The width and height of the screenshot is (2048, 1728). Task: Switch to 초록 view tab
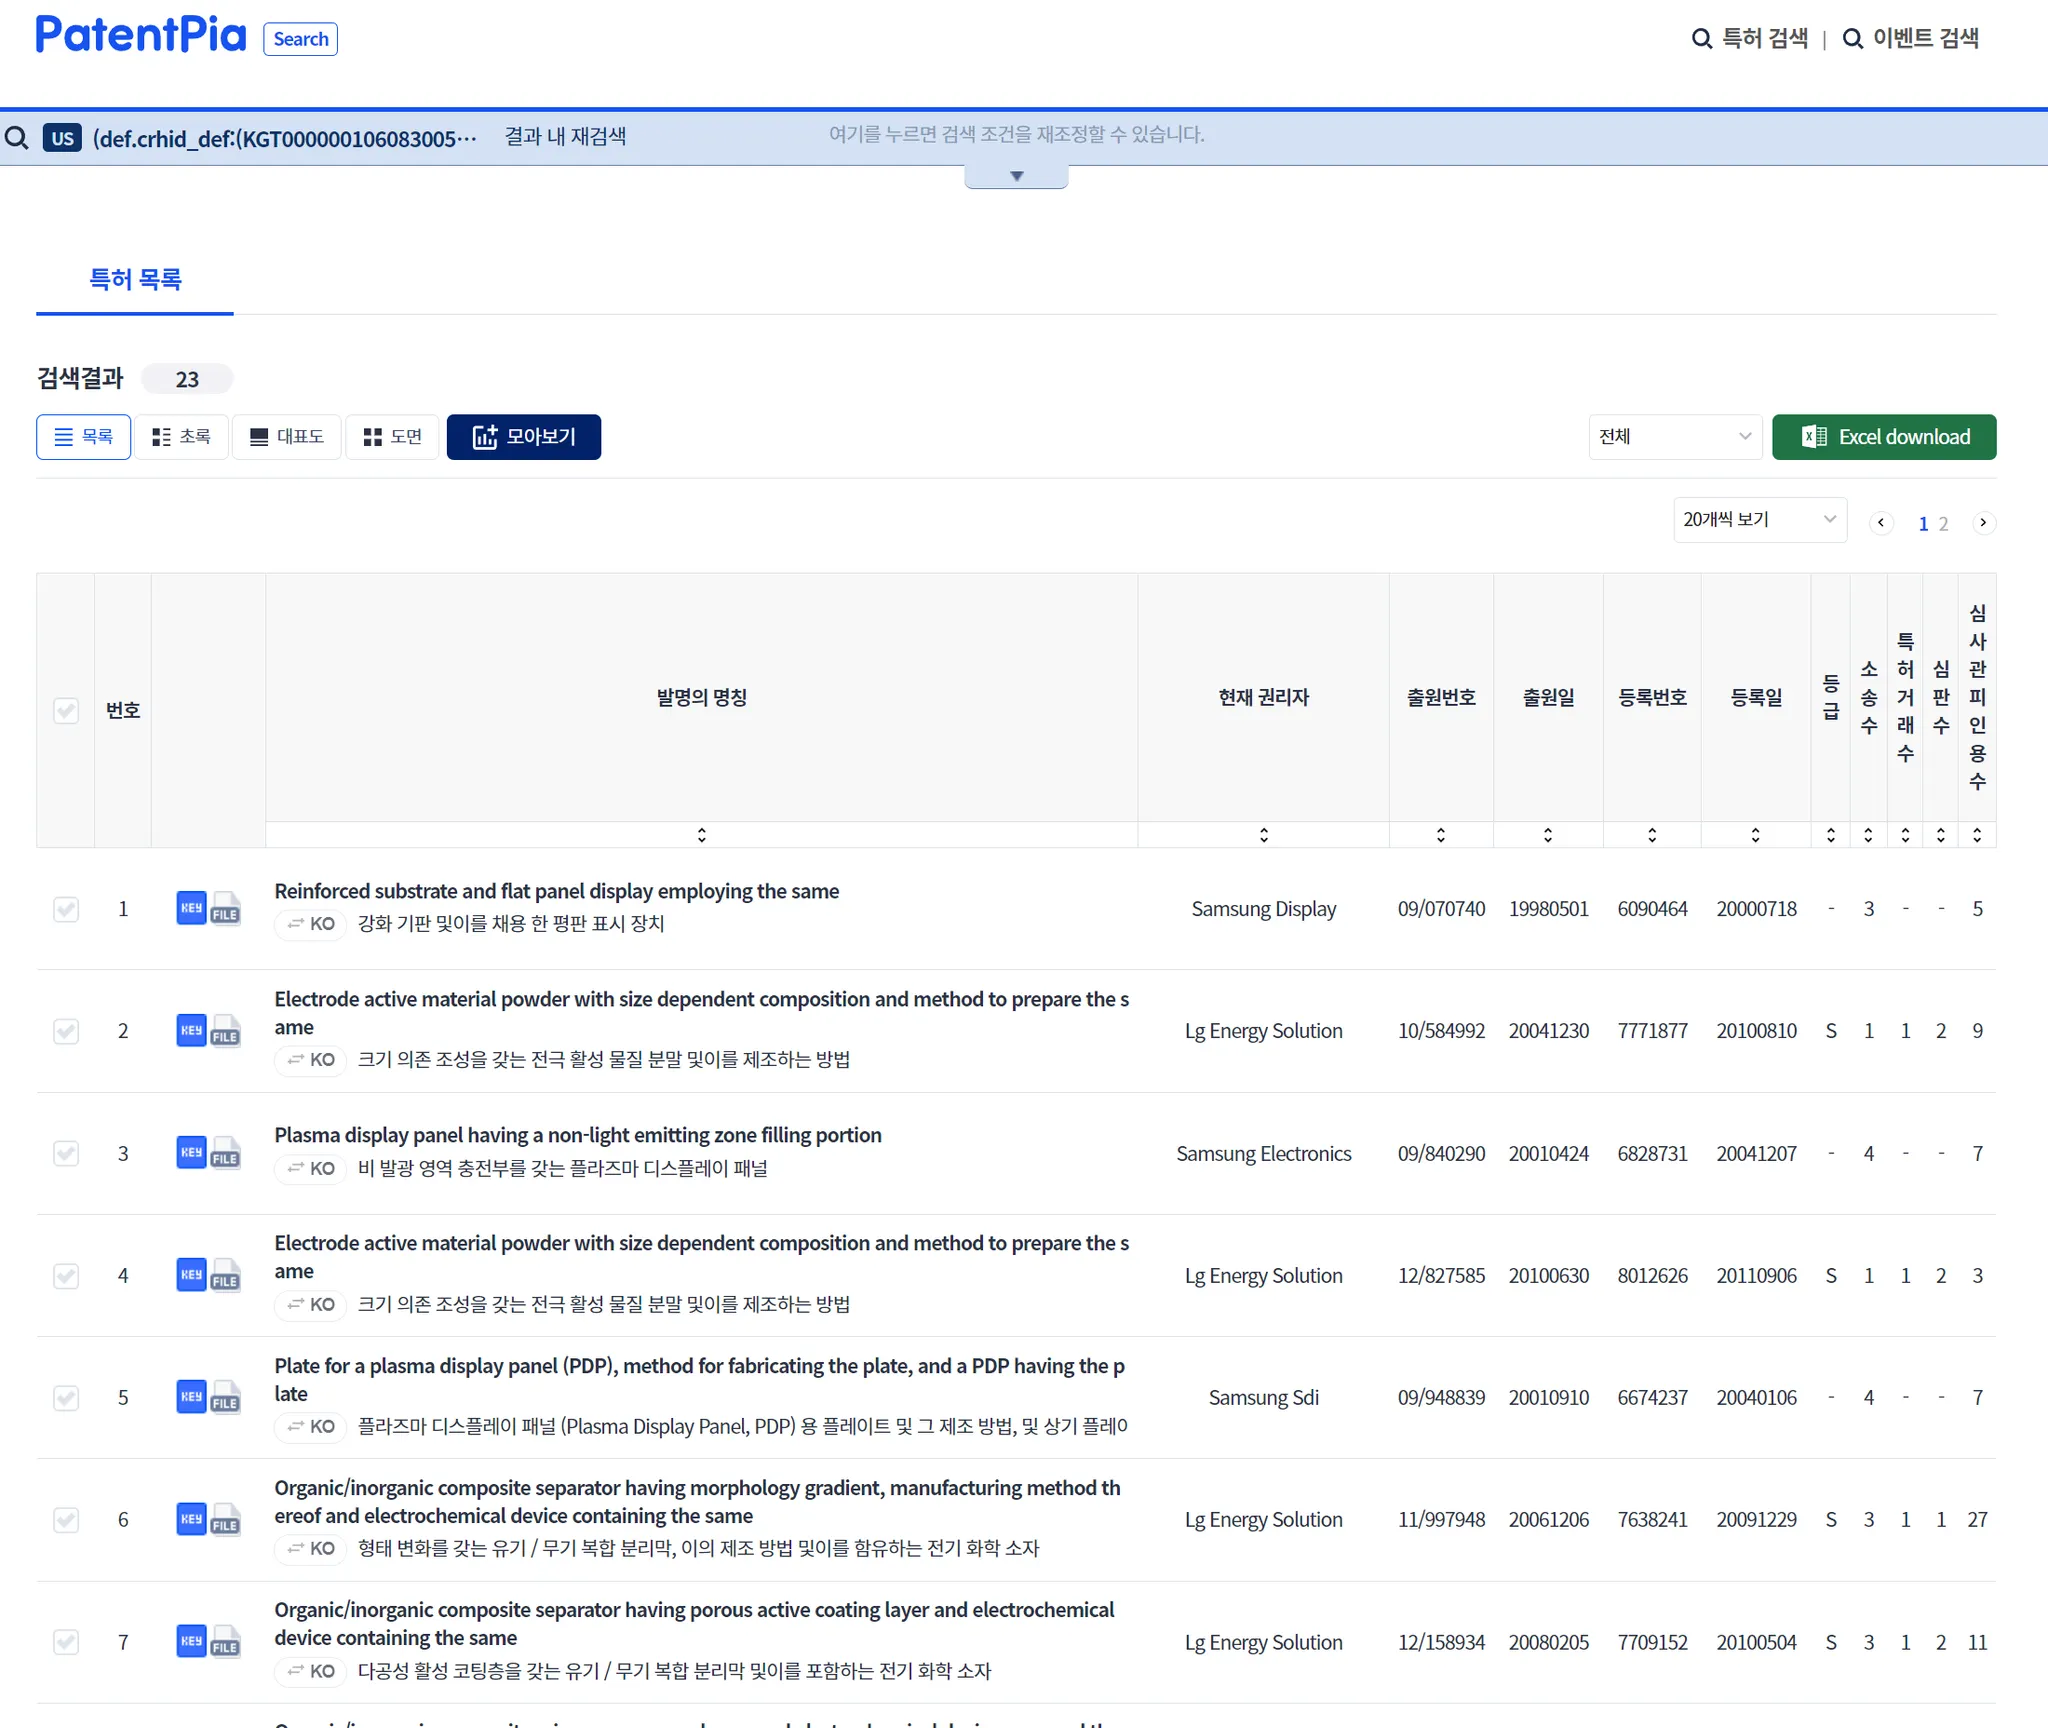(x=182, y=437)
